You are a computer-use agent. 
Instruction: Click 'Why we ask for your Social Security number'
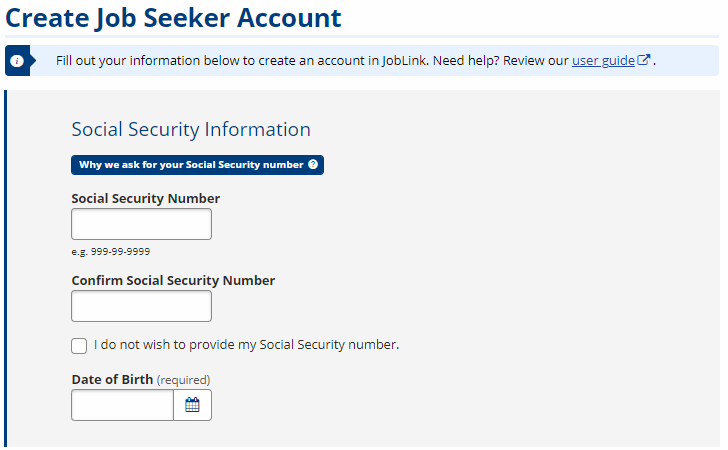pyautogui.click(x=197, y=165)
